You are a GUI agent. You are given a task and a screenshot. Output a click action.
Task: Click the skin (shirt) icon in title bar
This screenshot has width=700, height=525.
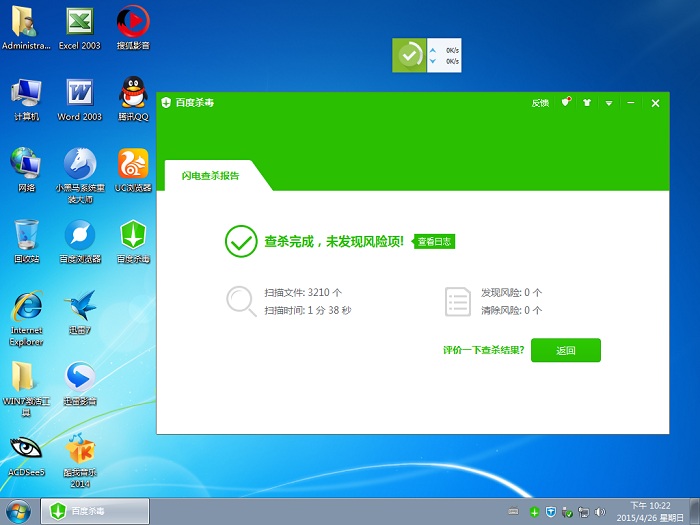point(587,103)
